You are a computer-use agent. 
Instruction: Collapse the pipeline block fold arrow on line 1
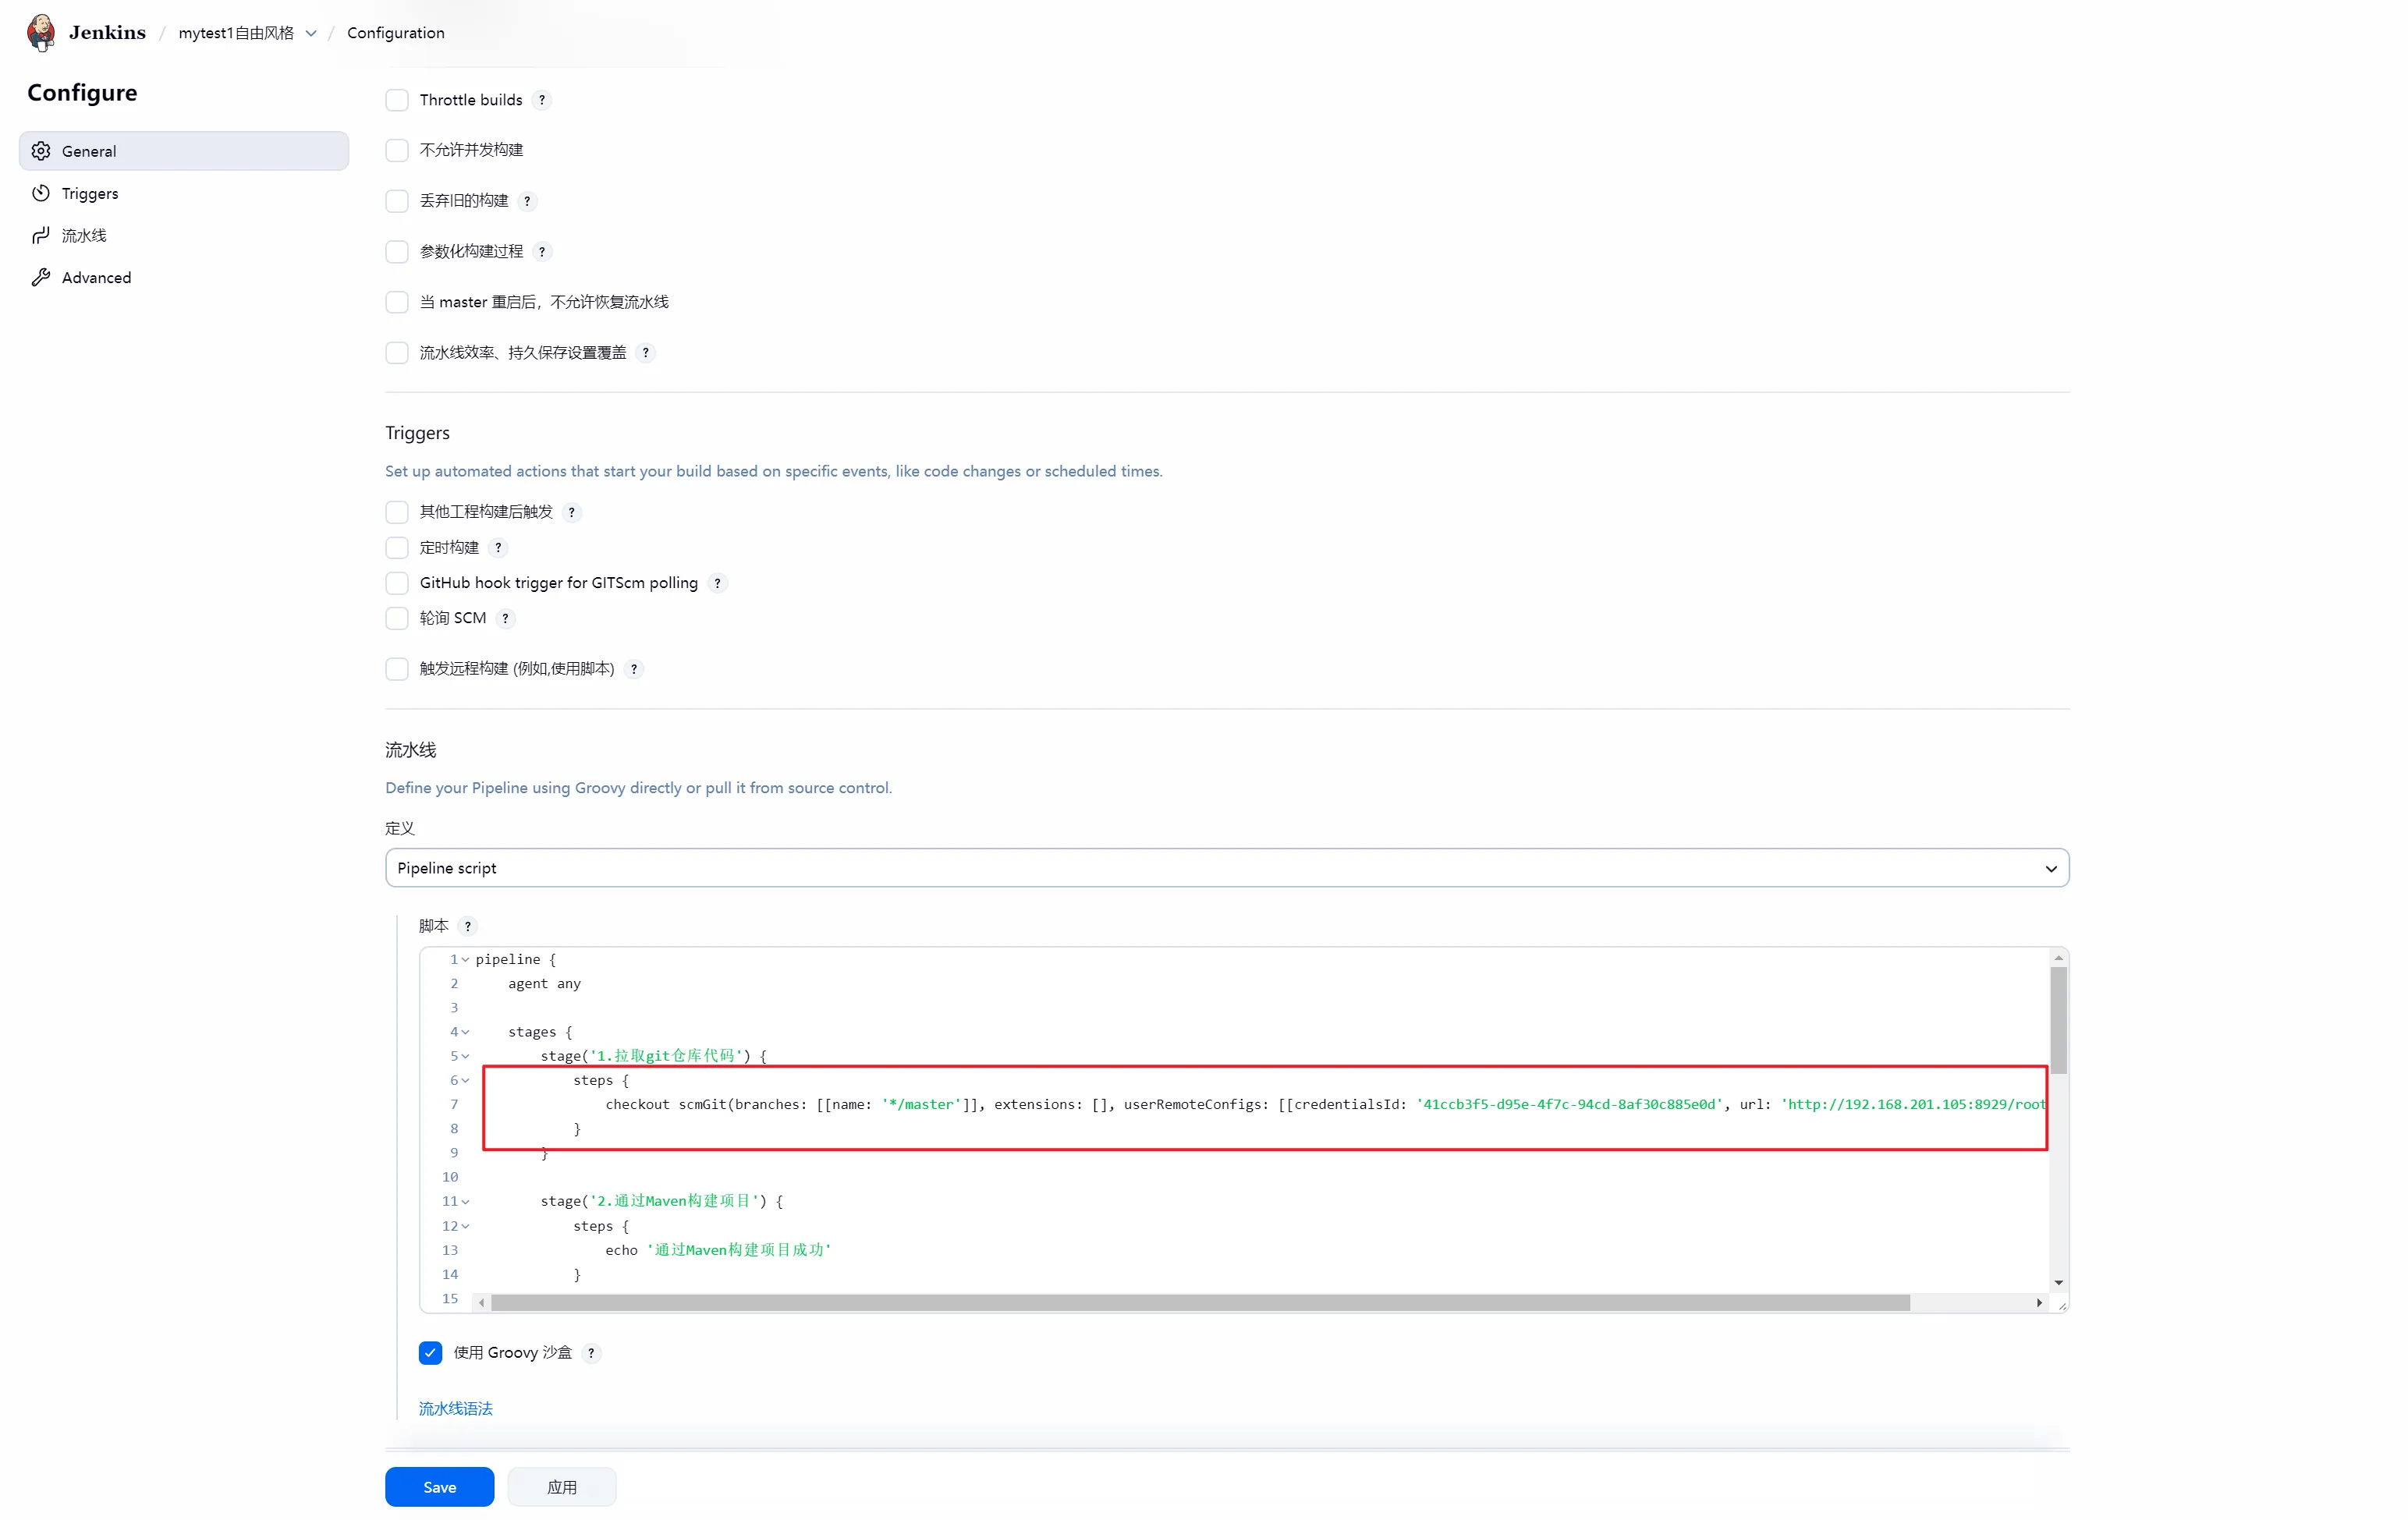[465, 959]
